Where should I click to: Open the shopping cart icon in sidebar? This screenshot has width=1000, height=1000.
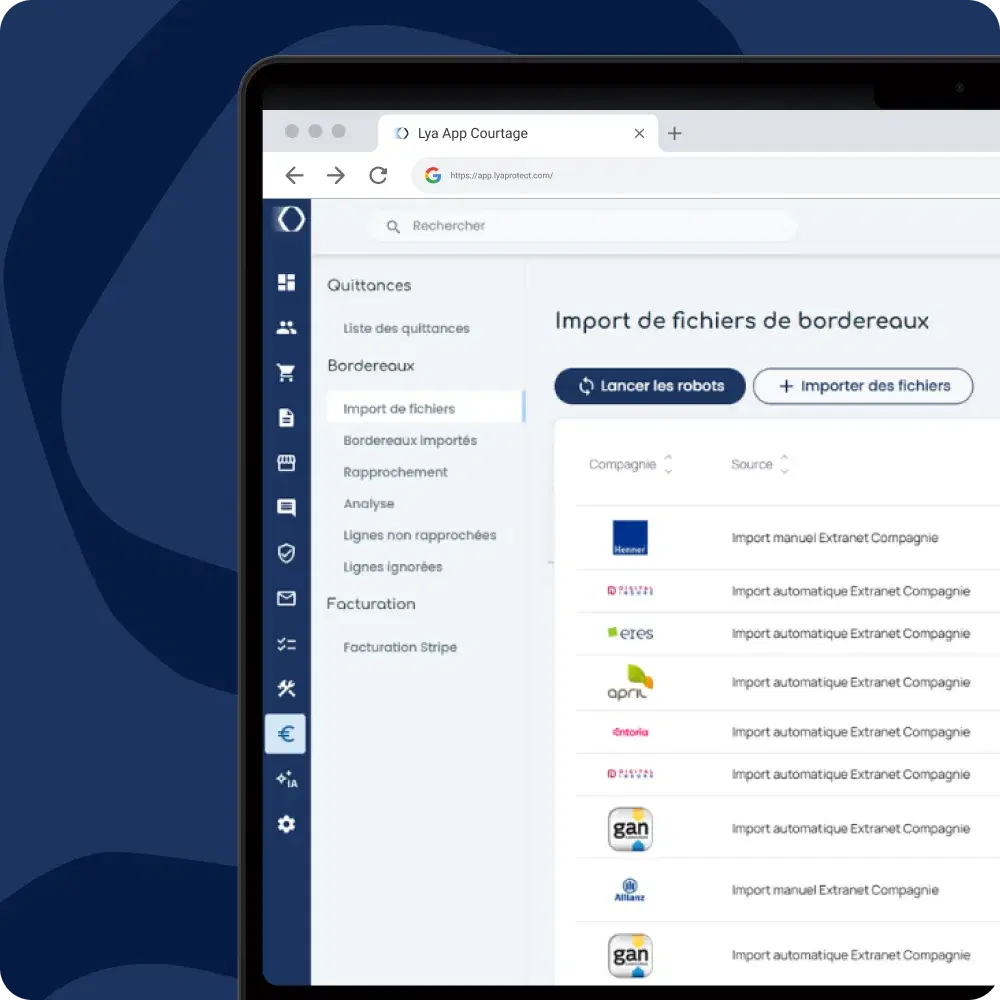[x=286, y=372]
